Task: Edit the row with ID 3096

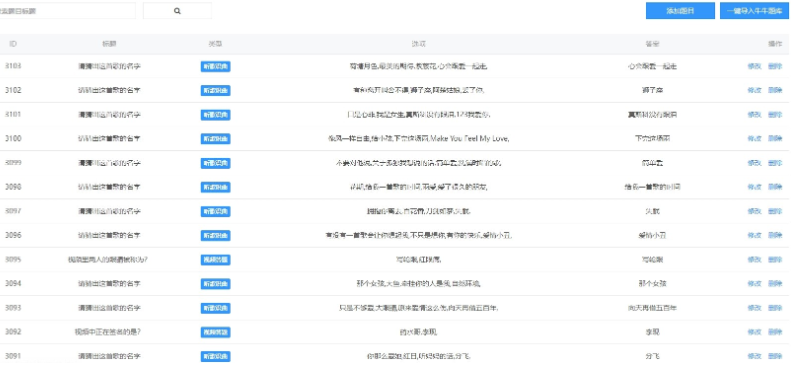Action: [754, 235]
